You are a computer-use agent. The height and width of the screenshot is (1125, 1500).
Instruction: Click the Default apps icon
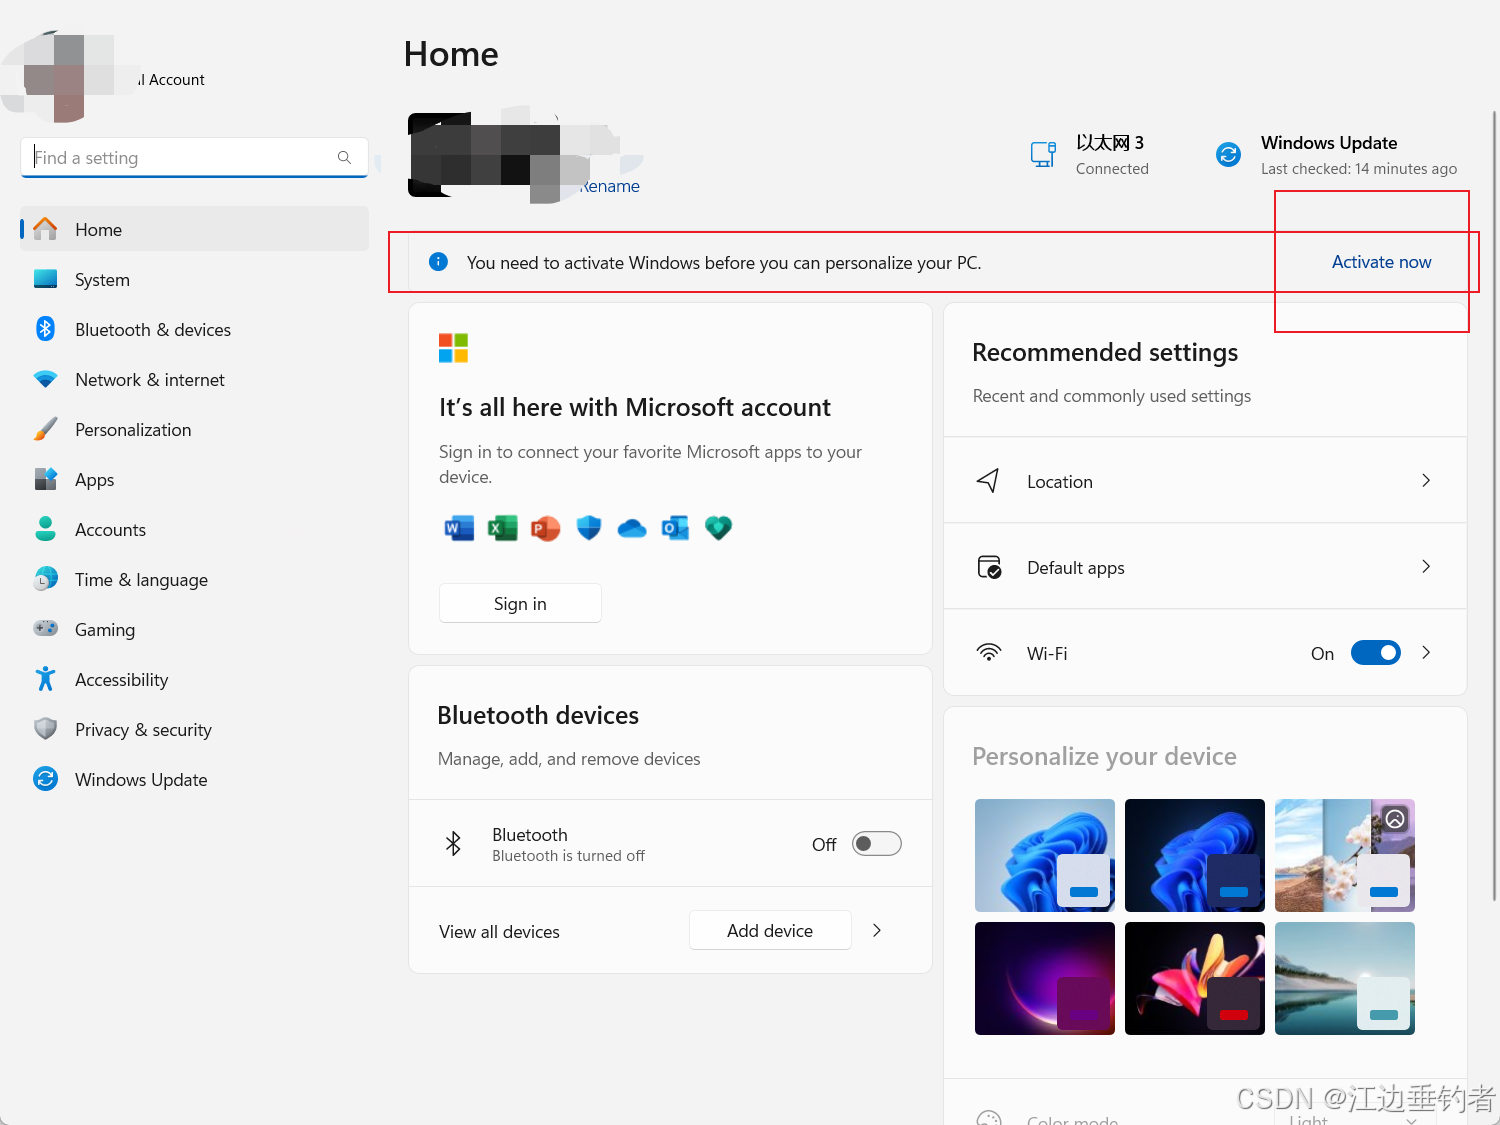click(x=989, y=567)
